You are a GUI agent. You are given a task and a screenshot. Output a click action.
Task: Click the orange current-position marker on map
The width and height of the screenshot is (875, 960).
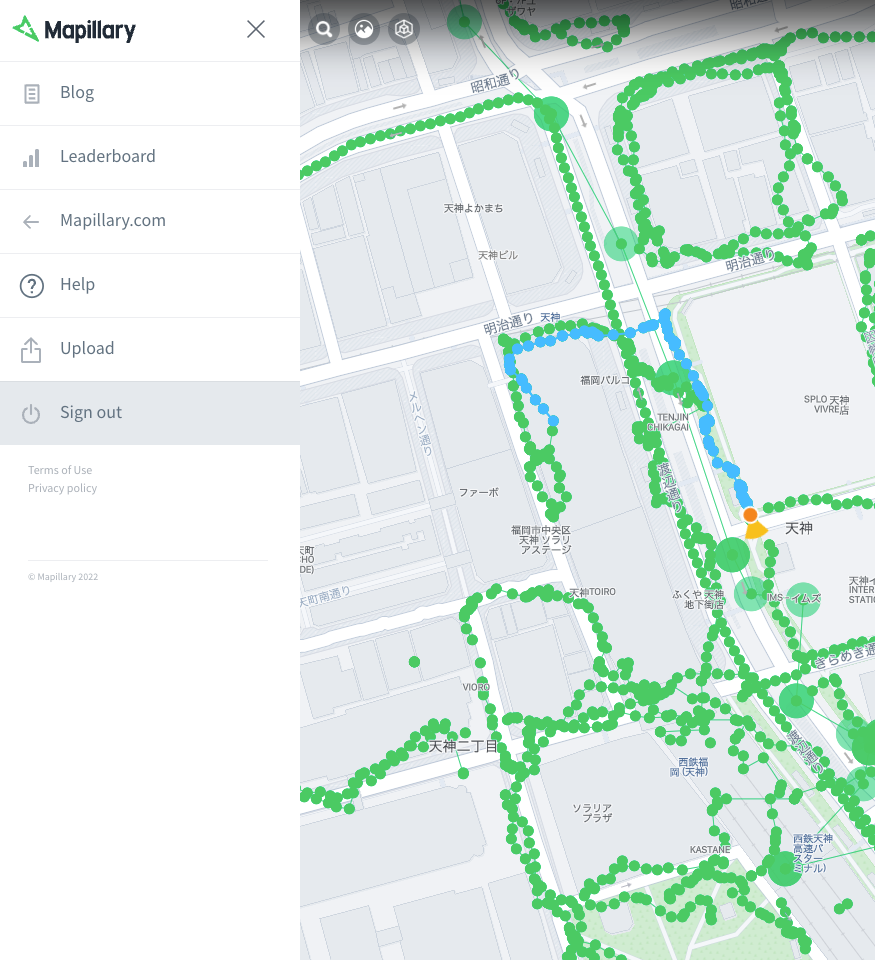pos(750,515)
